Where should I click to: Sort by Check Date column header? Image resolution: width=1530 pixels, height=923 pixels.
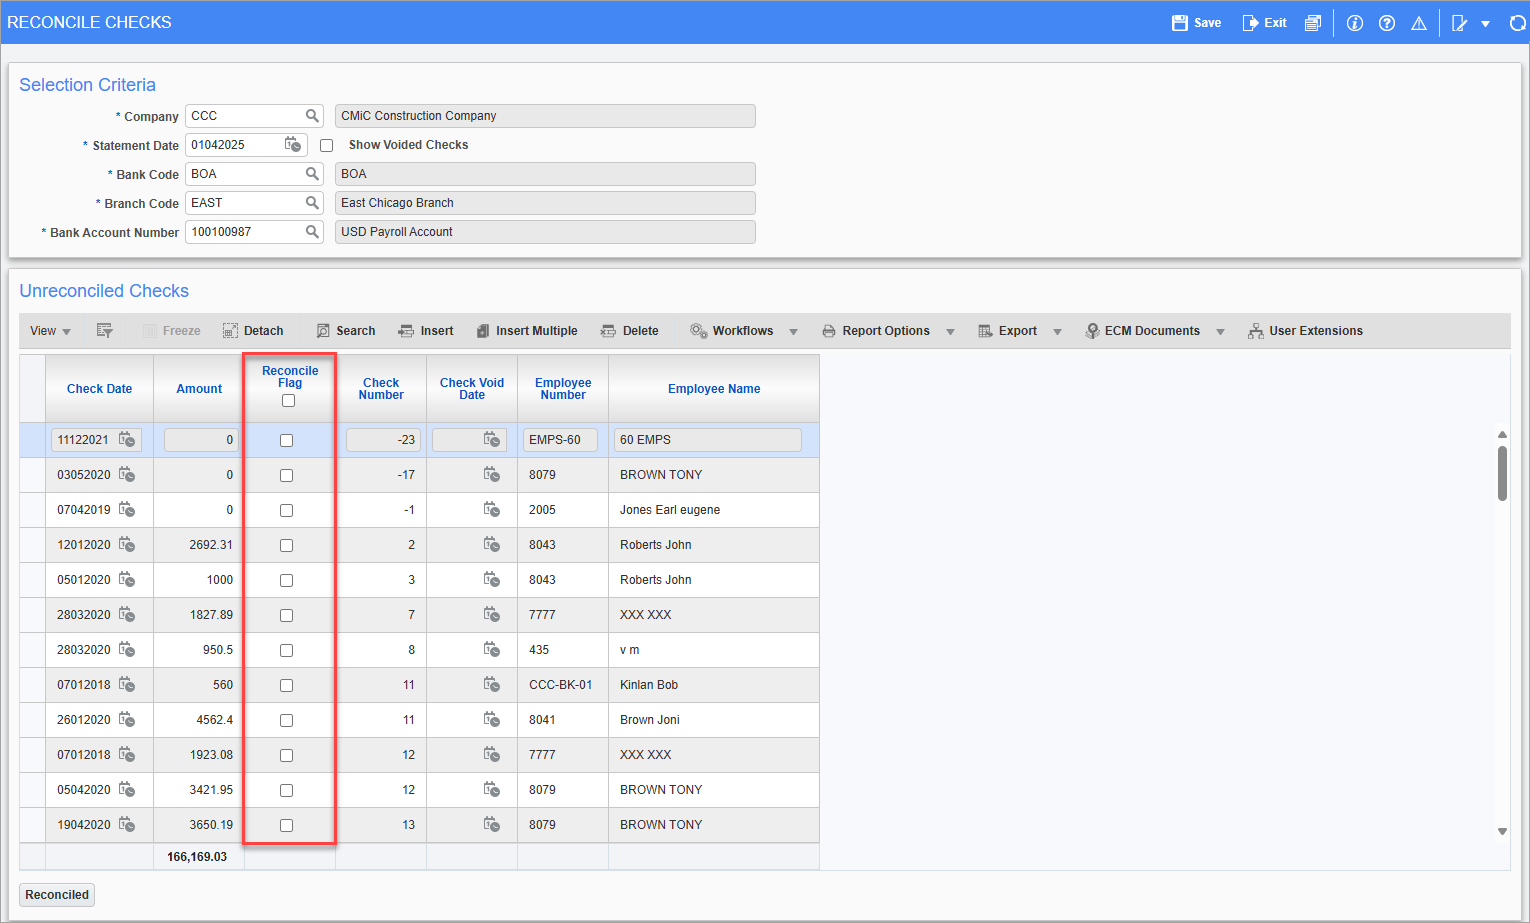tap(99, 389)
